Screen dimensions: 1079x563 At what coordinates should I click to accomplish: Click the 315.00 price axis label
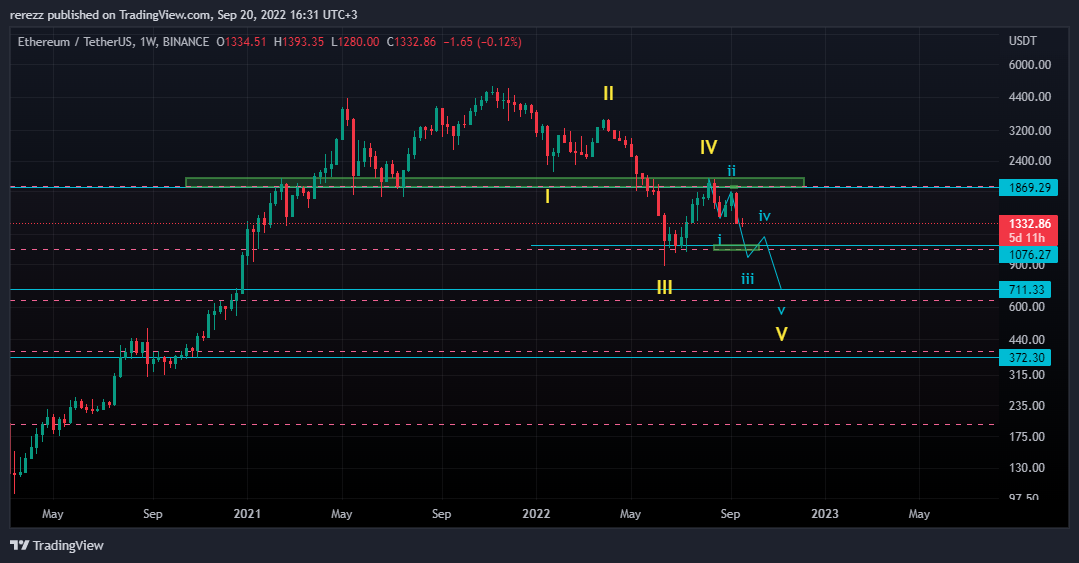click(1026, 375)
